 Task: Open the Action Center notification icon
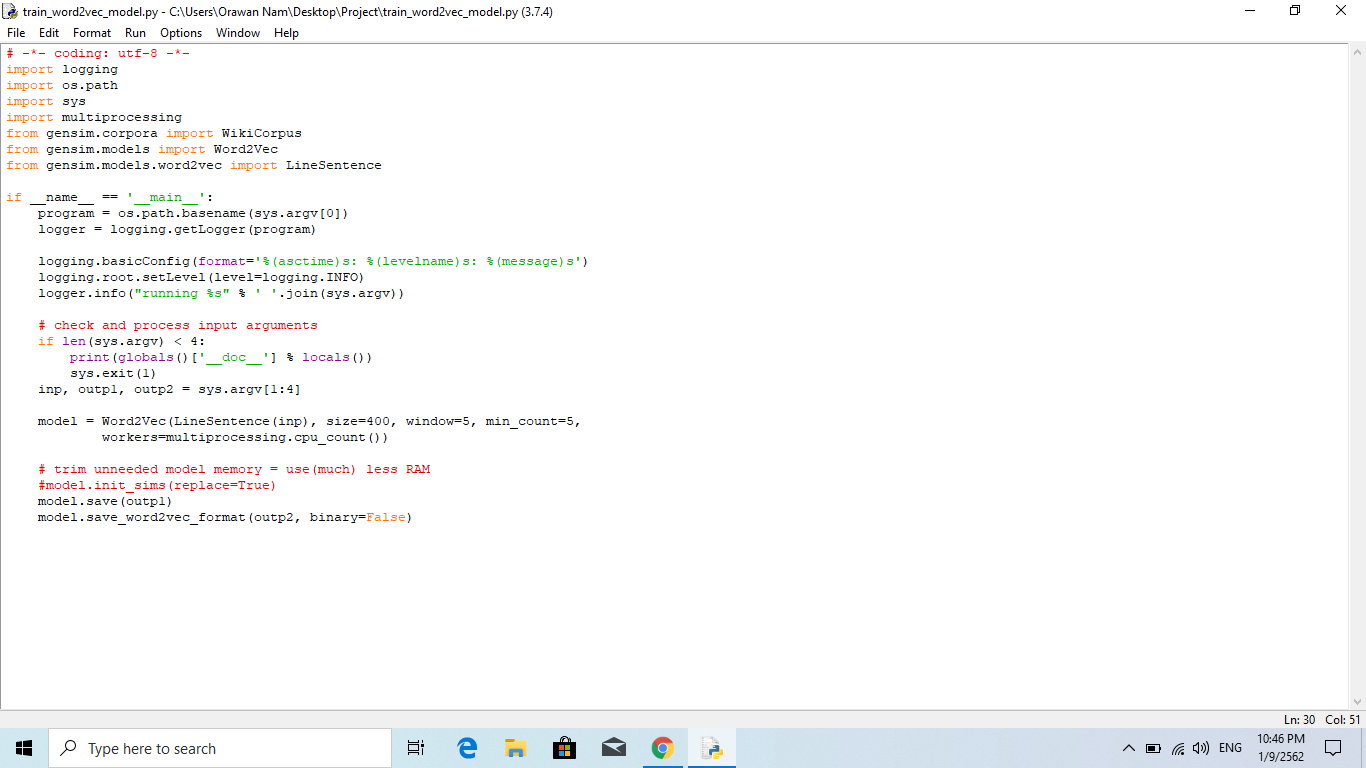[x=1333, y=747]
